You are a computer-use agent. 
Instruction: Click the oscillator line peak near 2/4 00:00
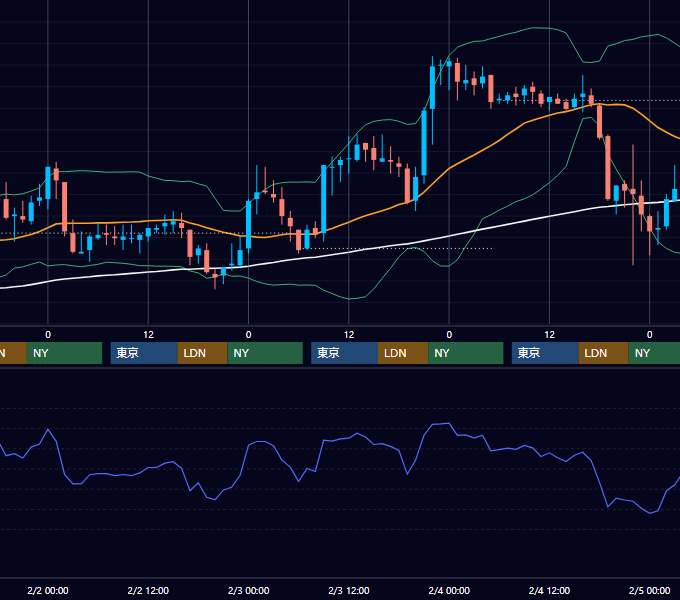pos(448,423)
